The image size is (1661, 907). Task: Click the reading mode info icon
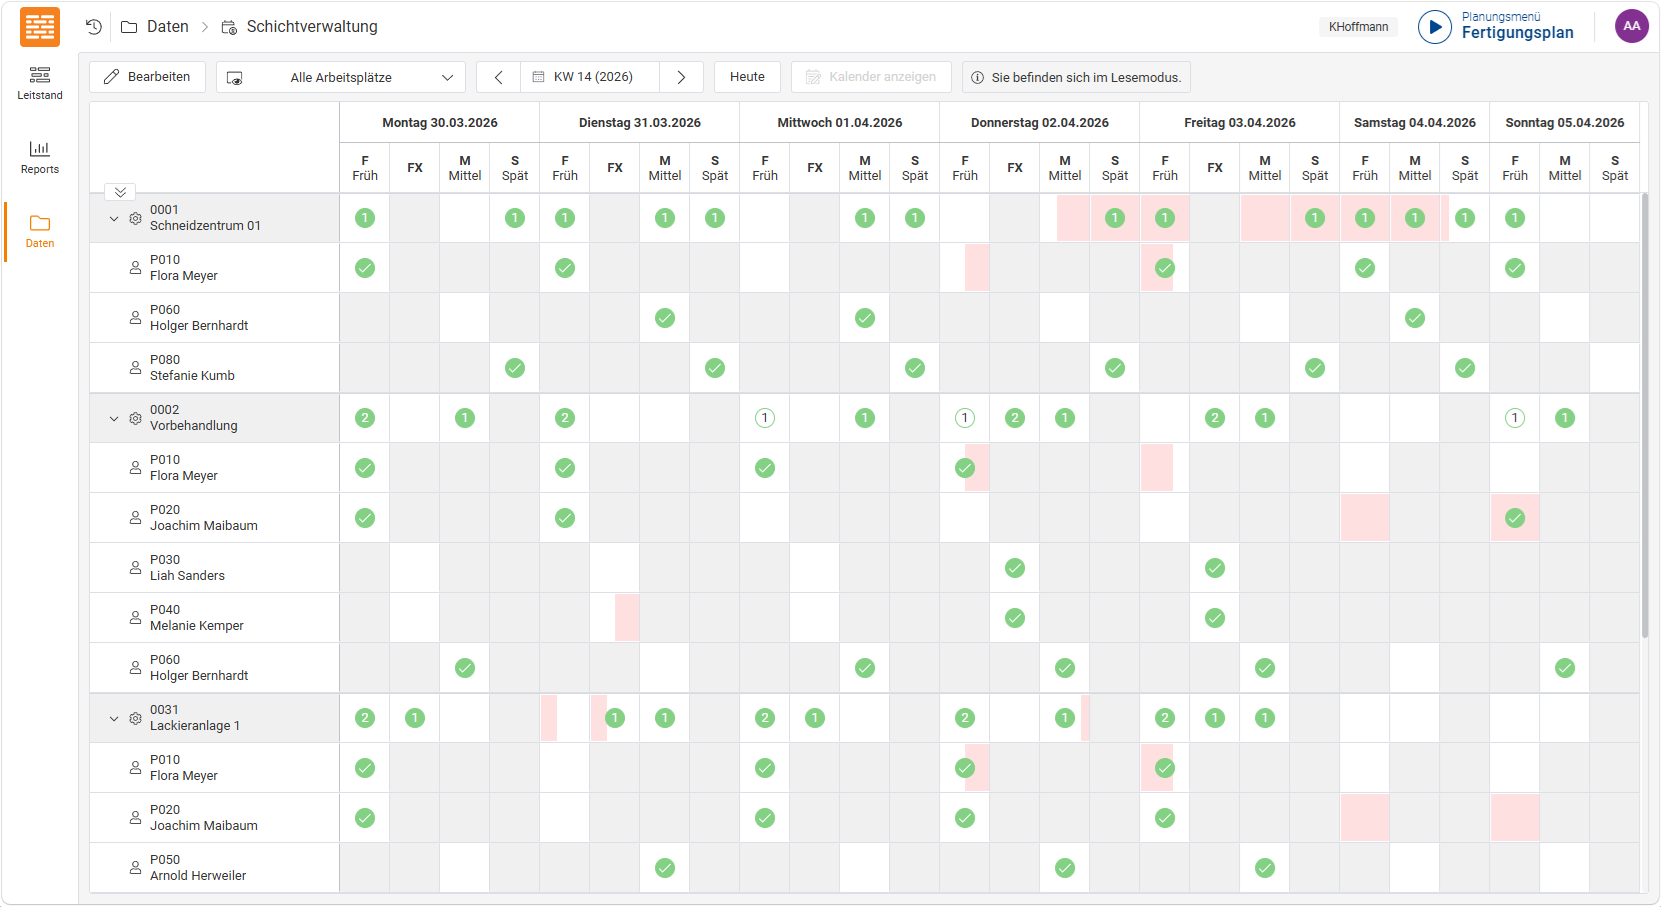[x=977, y=77]
